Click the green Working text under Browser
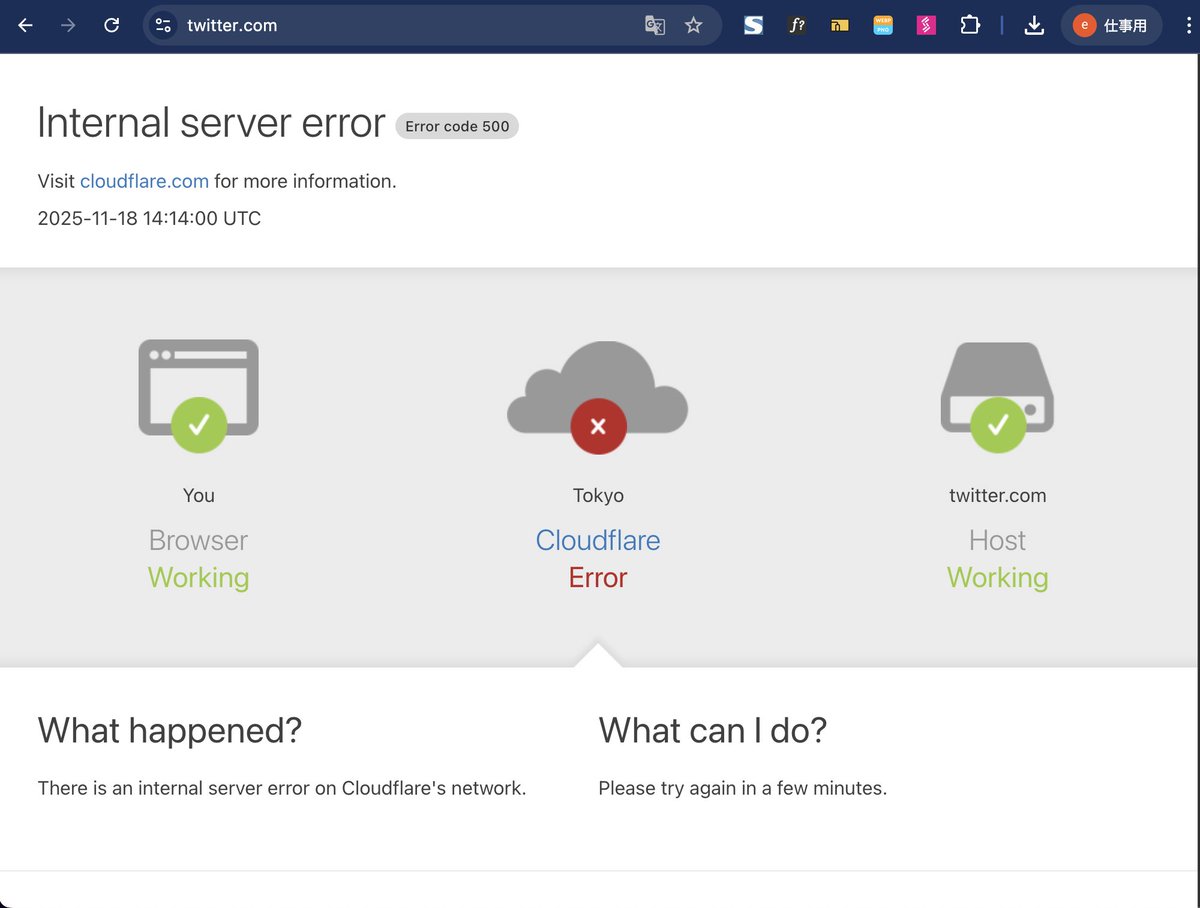 (x=198, y=577)
